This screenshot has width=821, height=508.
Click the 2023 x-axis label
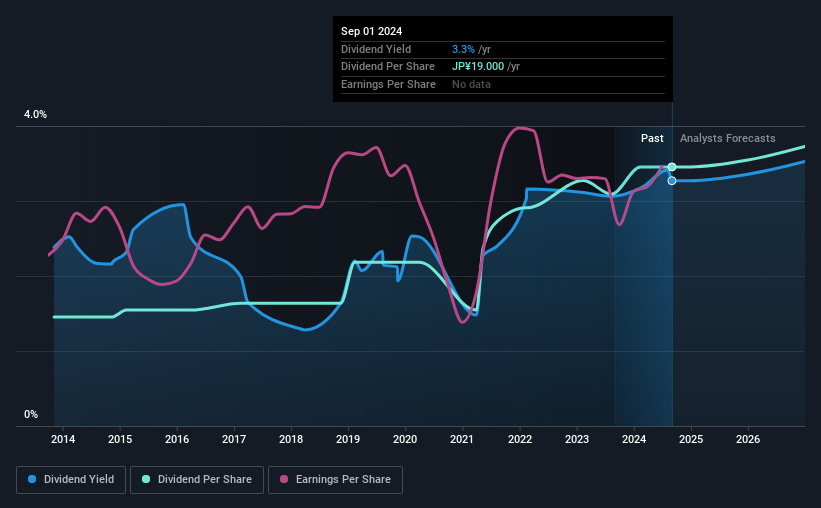coord(577,439)
